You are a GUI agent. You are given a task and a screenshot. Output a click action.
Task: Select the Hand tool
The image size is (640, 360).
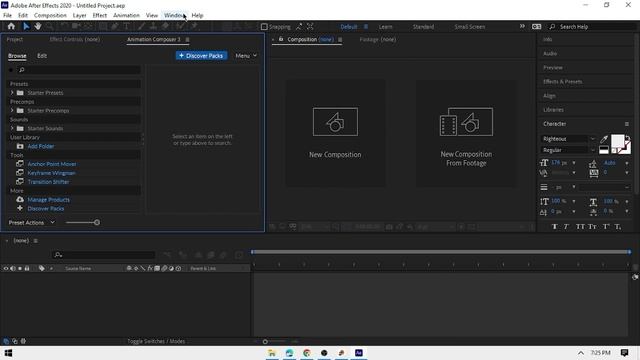tap(38, 26)
